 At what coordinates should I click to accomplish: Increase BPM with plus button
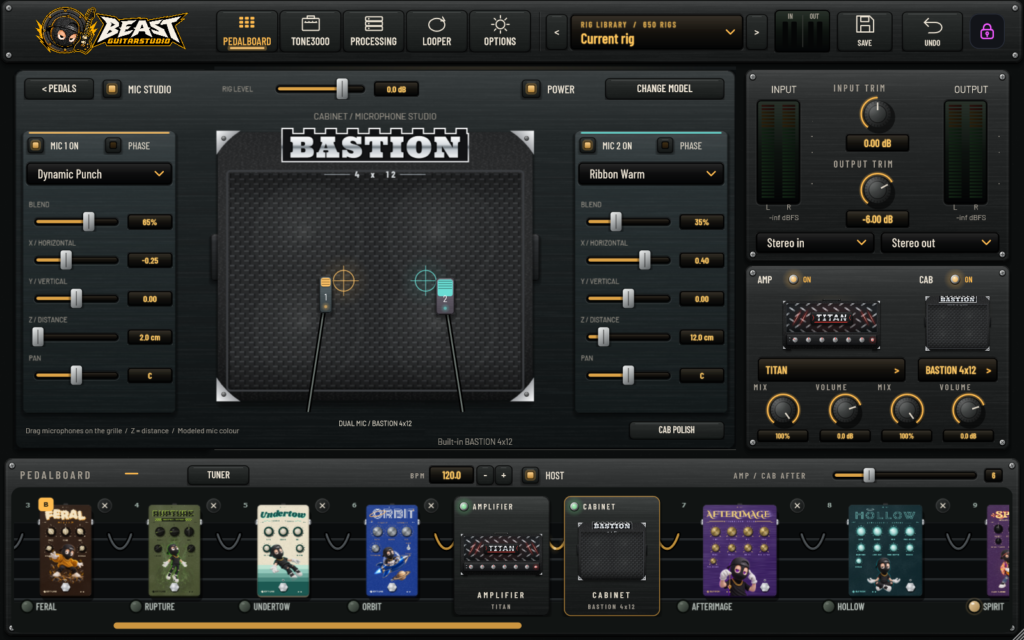pyautogui.click(x=503, y=475)
